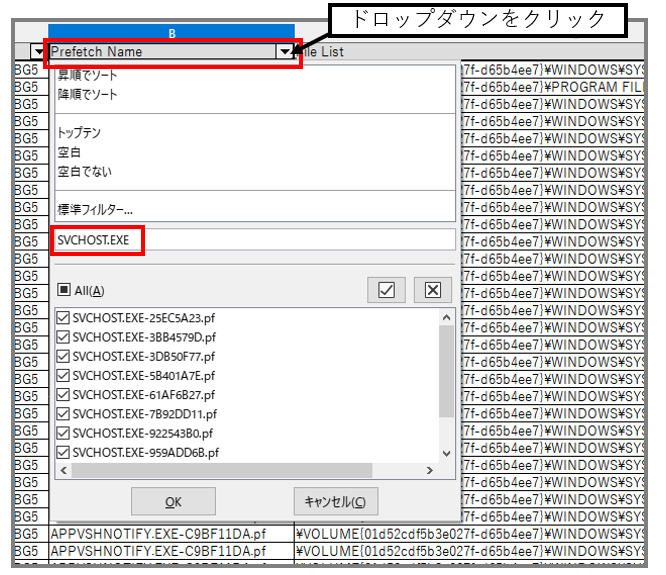Open the Prefetch Name filter dropdown arrow
The width and height of the screenshot is (666, 575).
click(284, 52)
